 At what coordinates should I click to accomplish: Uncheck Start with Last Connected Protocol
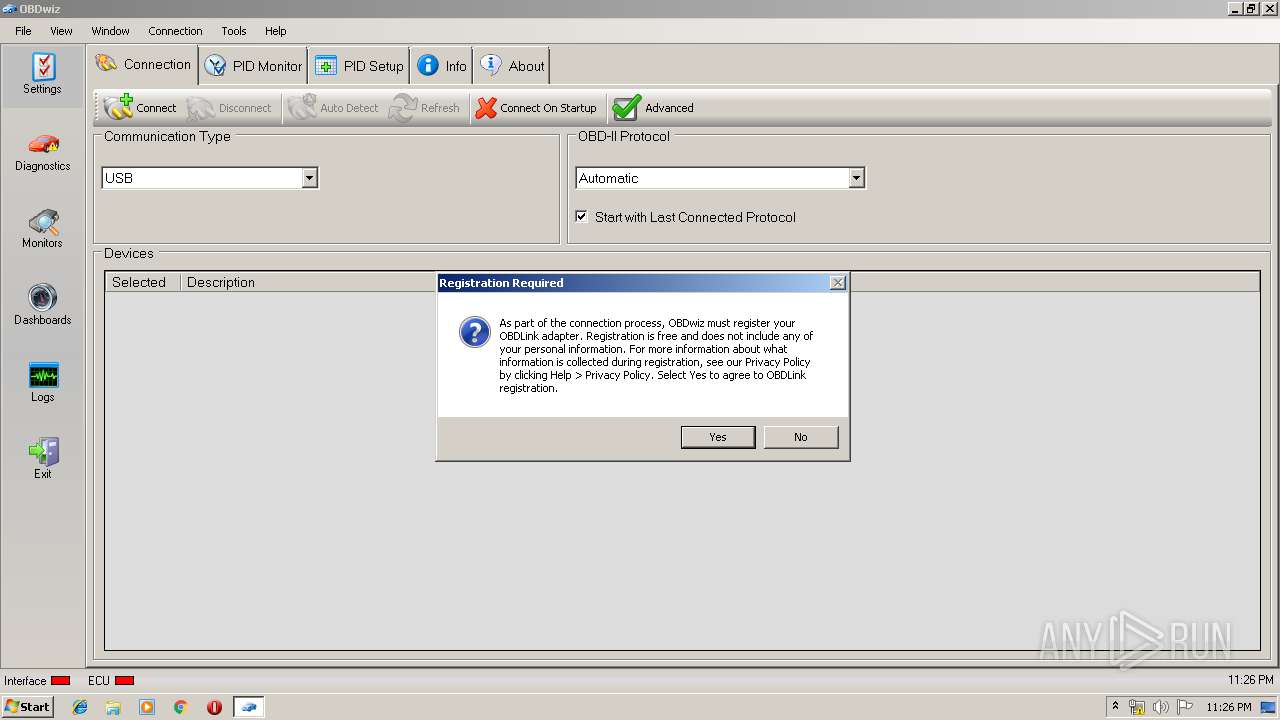click(x=581, y=216)
